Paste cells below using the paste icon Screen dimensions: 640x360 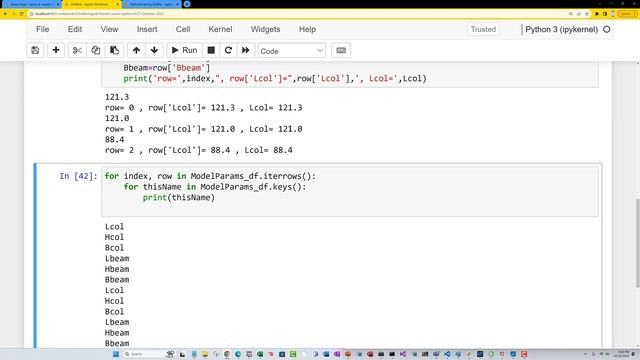(114, 50)
